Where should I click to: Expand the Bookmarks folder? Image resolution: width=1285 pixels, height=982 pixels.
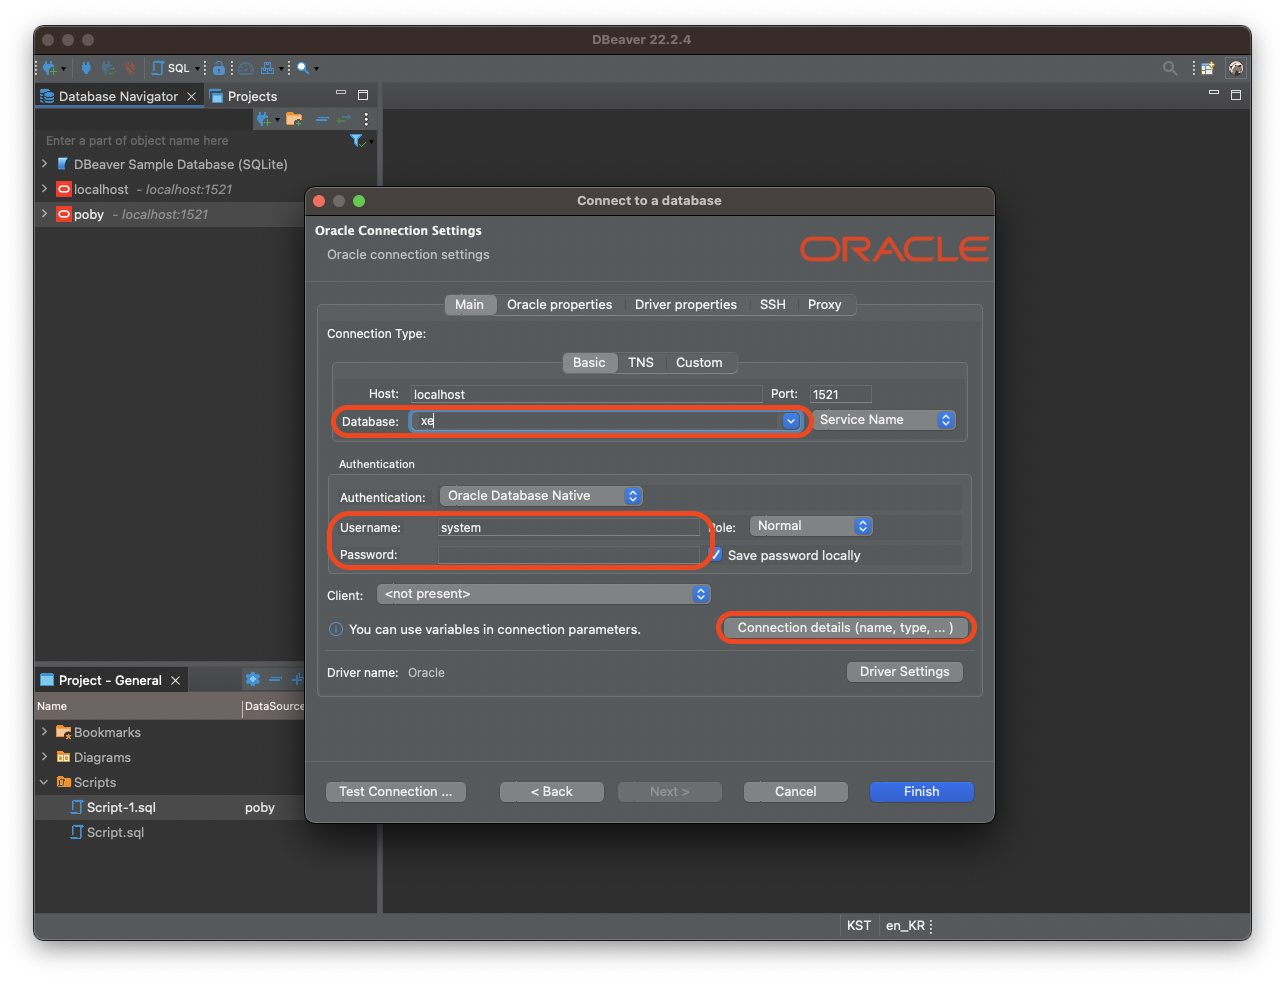44,732
